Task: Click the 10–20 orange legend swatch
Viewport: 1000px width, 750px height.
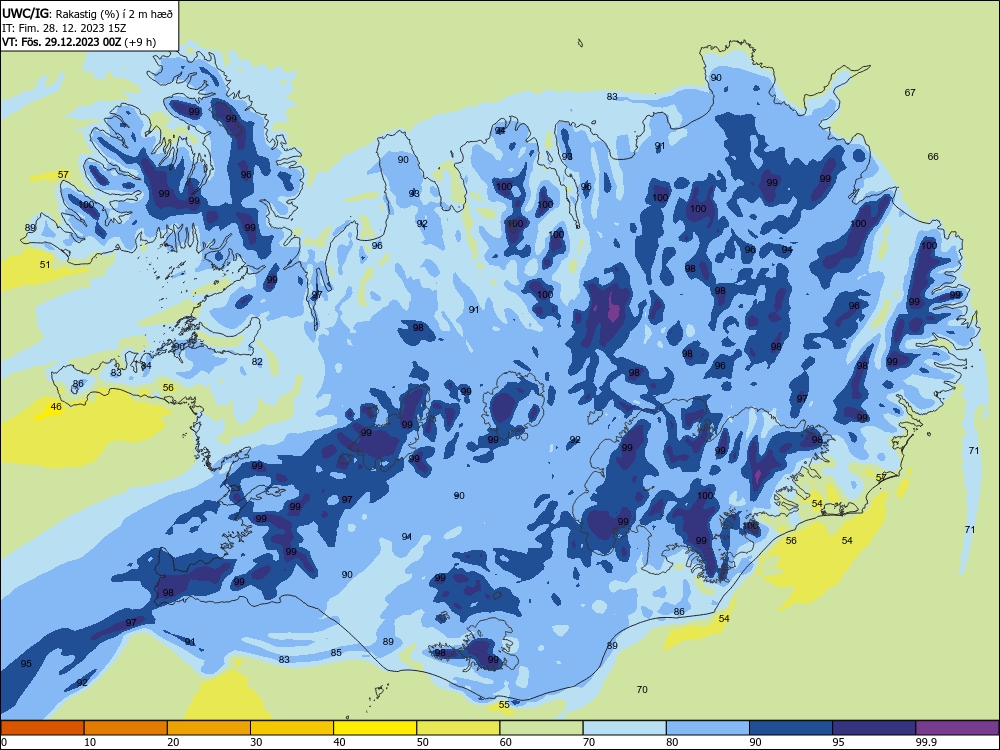Action: (126, 728)
